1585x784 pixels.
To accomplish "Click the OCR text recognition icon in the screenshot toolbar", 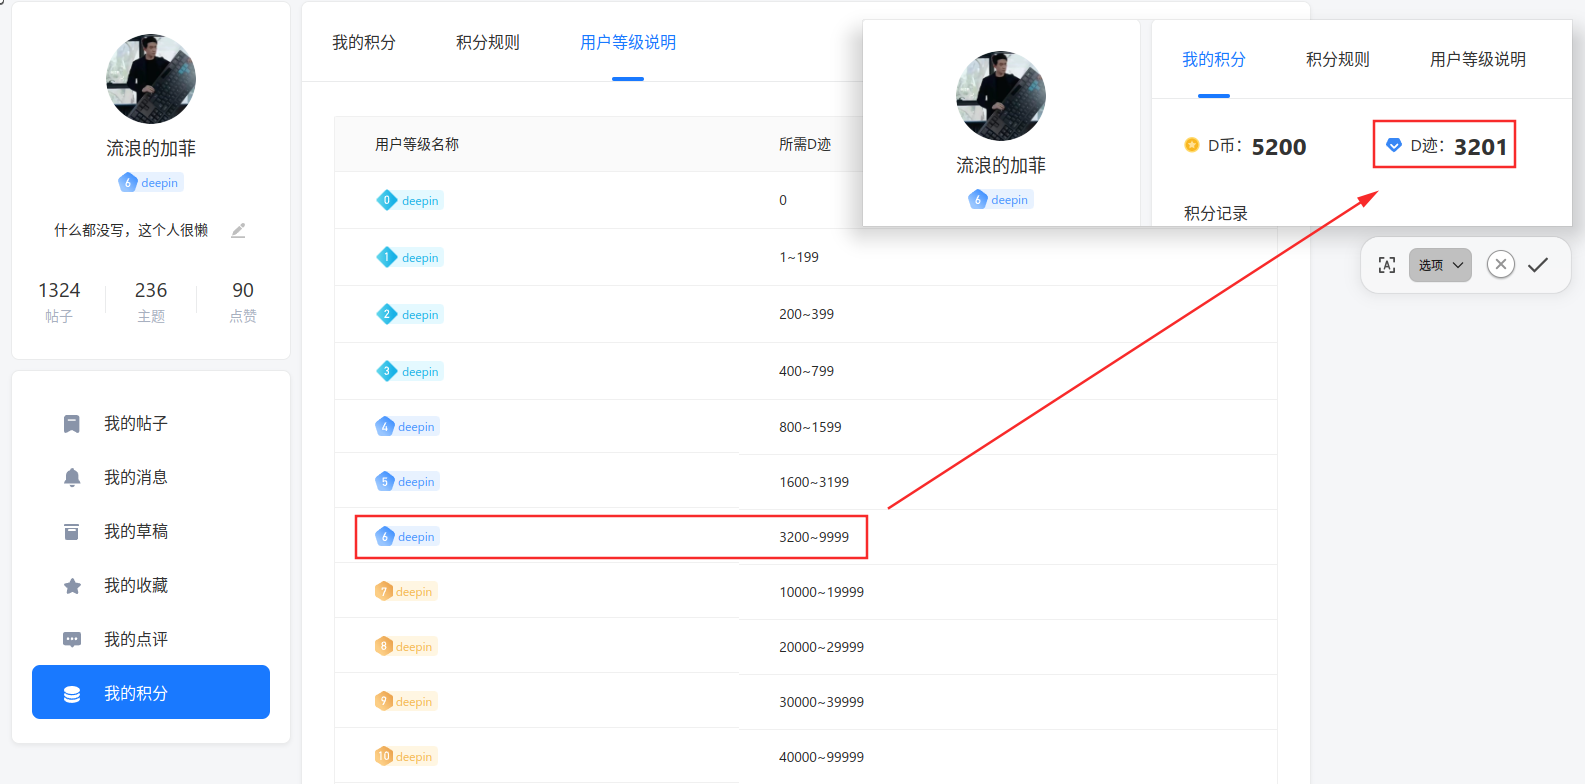I will [x=1387, y=265].
